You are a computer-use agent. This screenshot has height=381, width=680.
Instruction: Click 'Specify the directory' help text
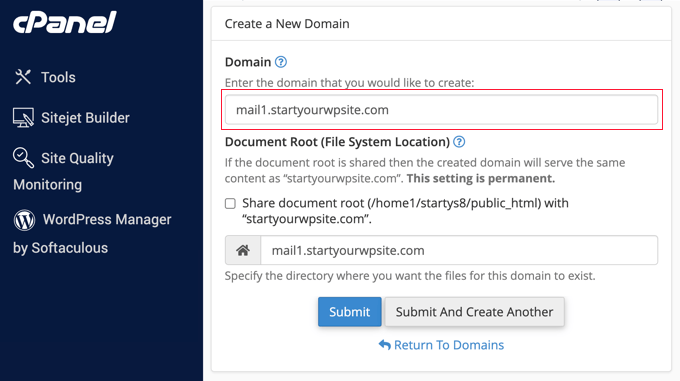410,276
